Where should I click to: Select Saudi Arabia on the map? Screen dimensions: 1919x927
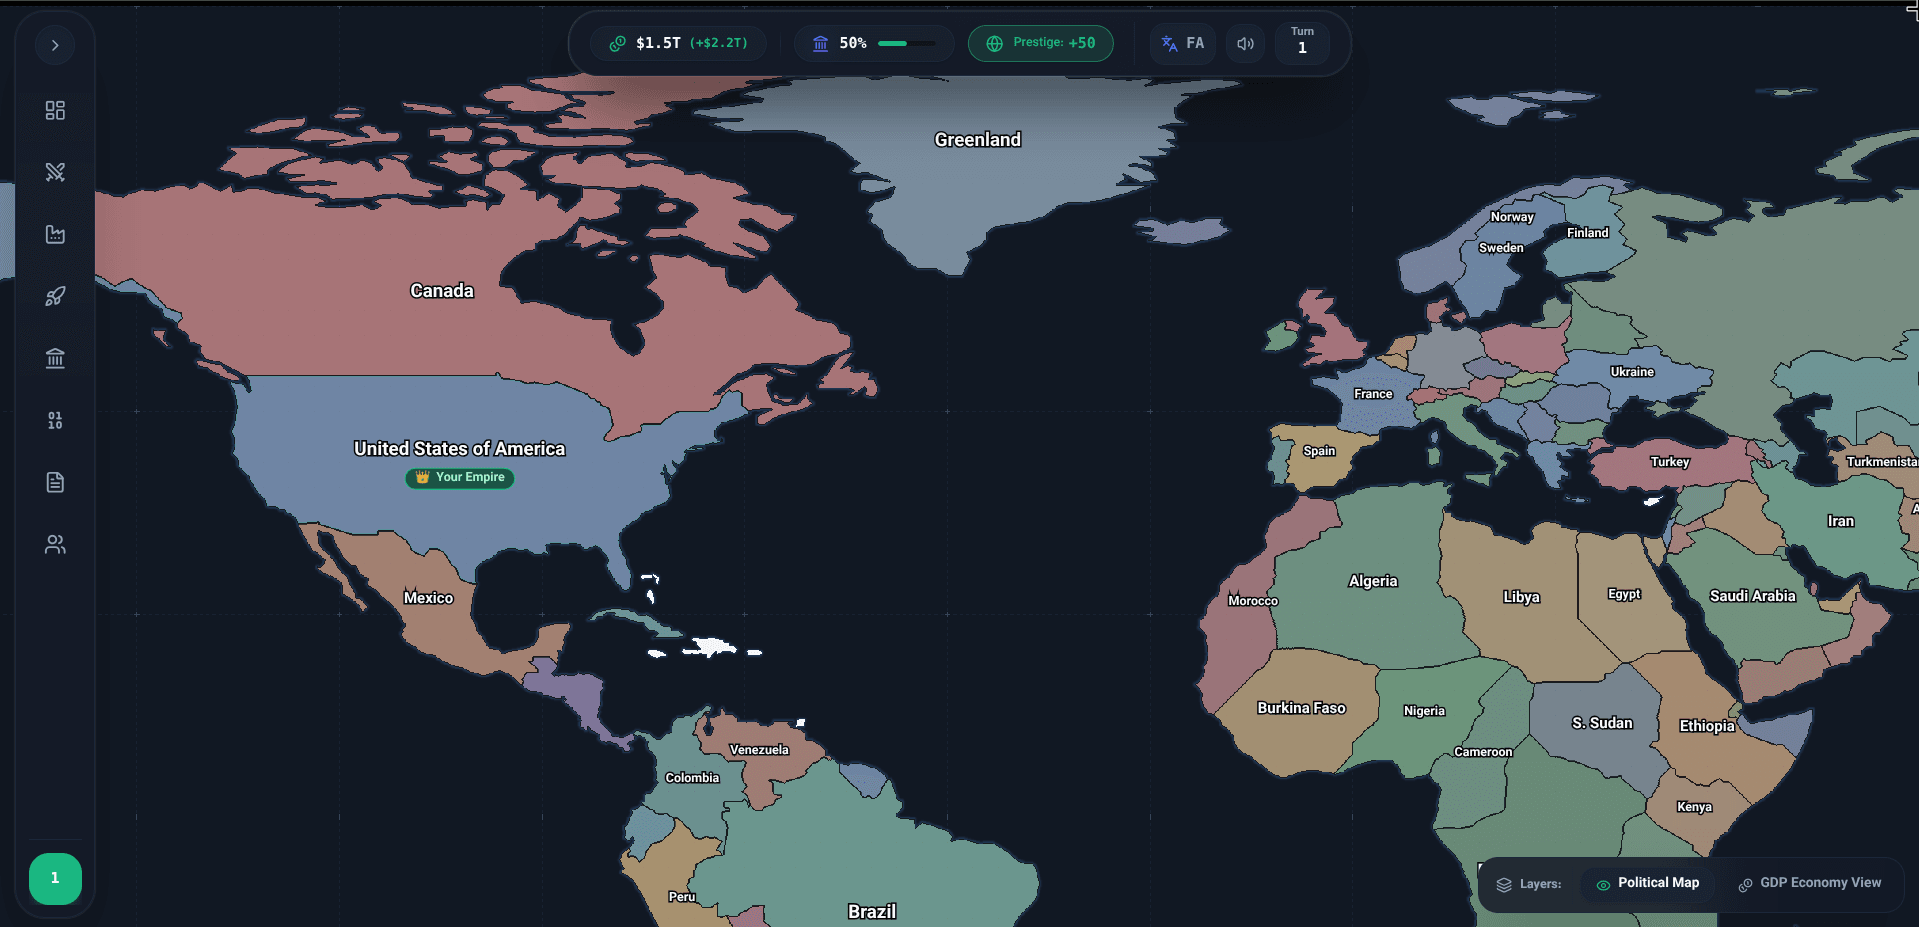pos(1753,596)
